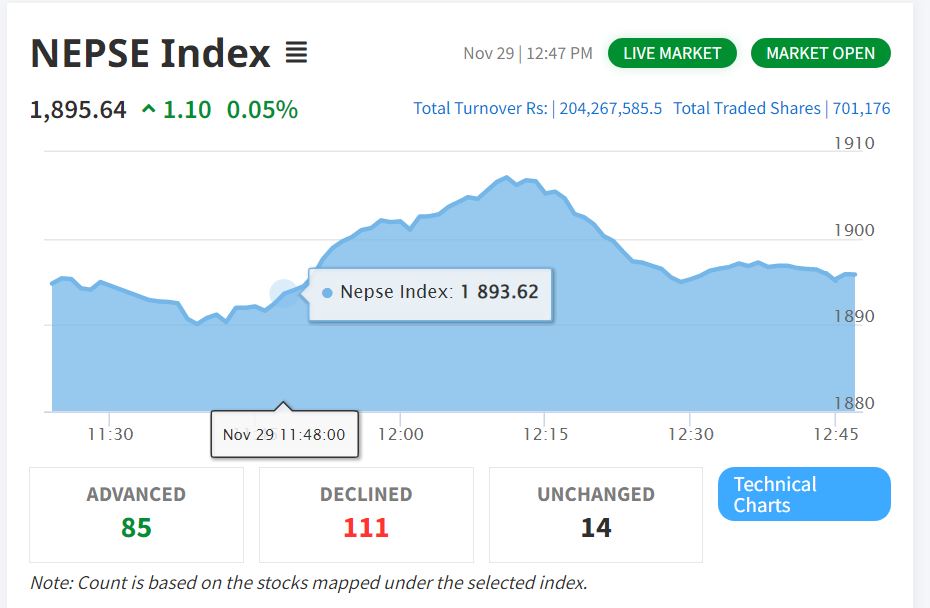Click the Nov 29 11:48:00 date tooltip
This screenshot has width=930, height=608.
284,434
